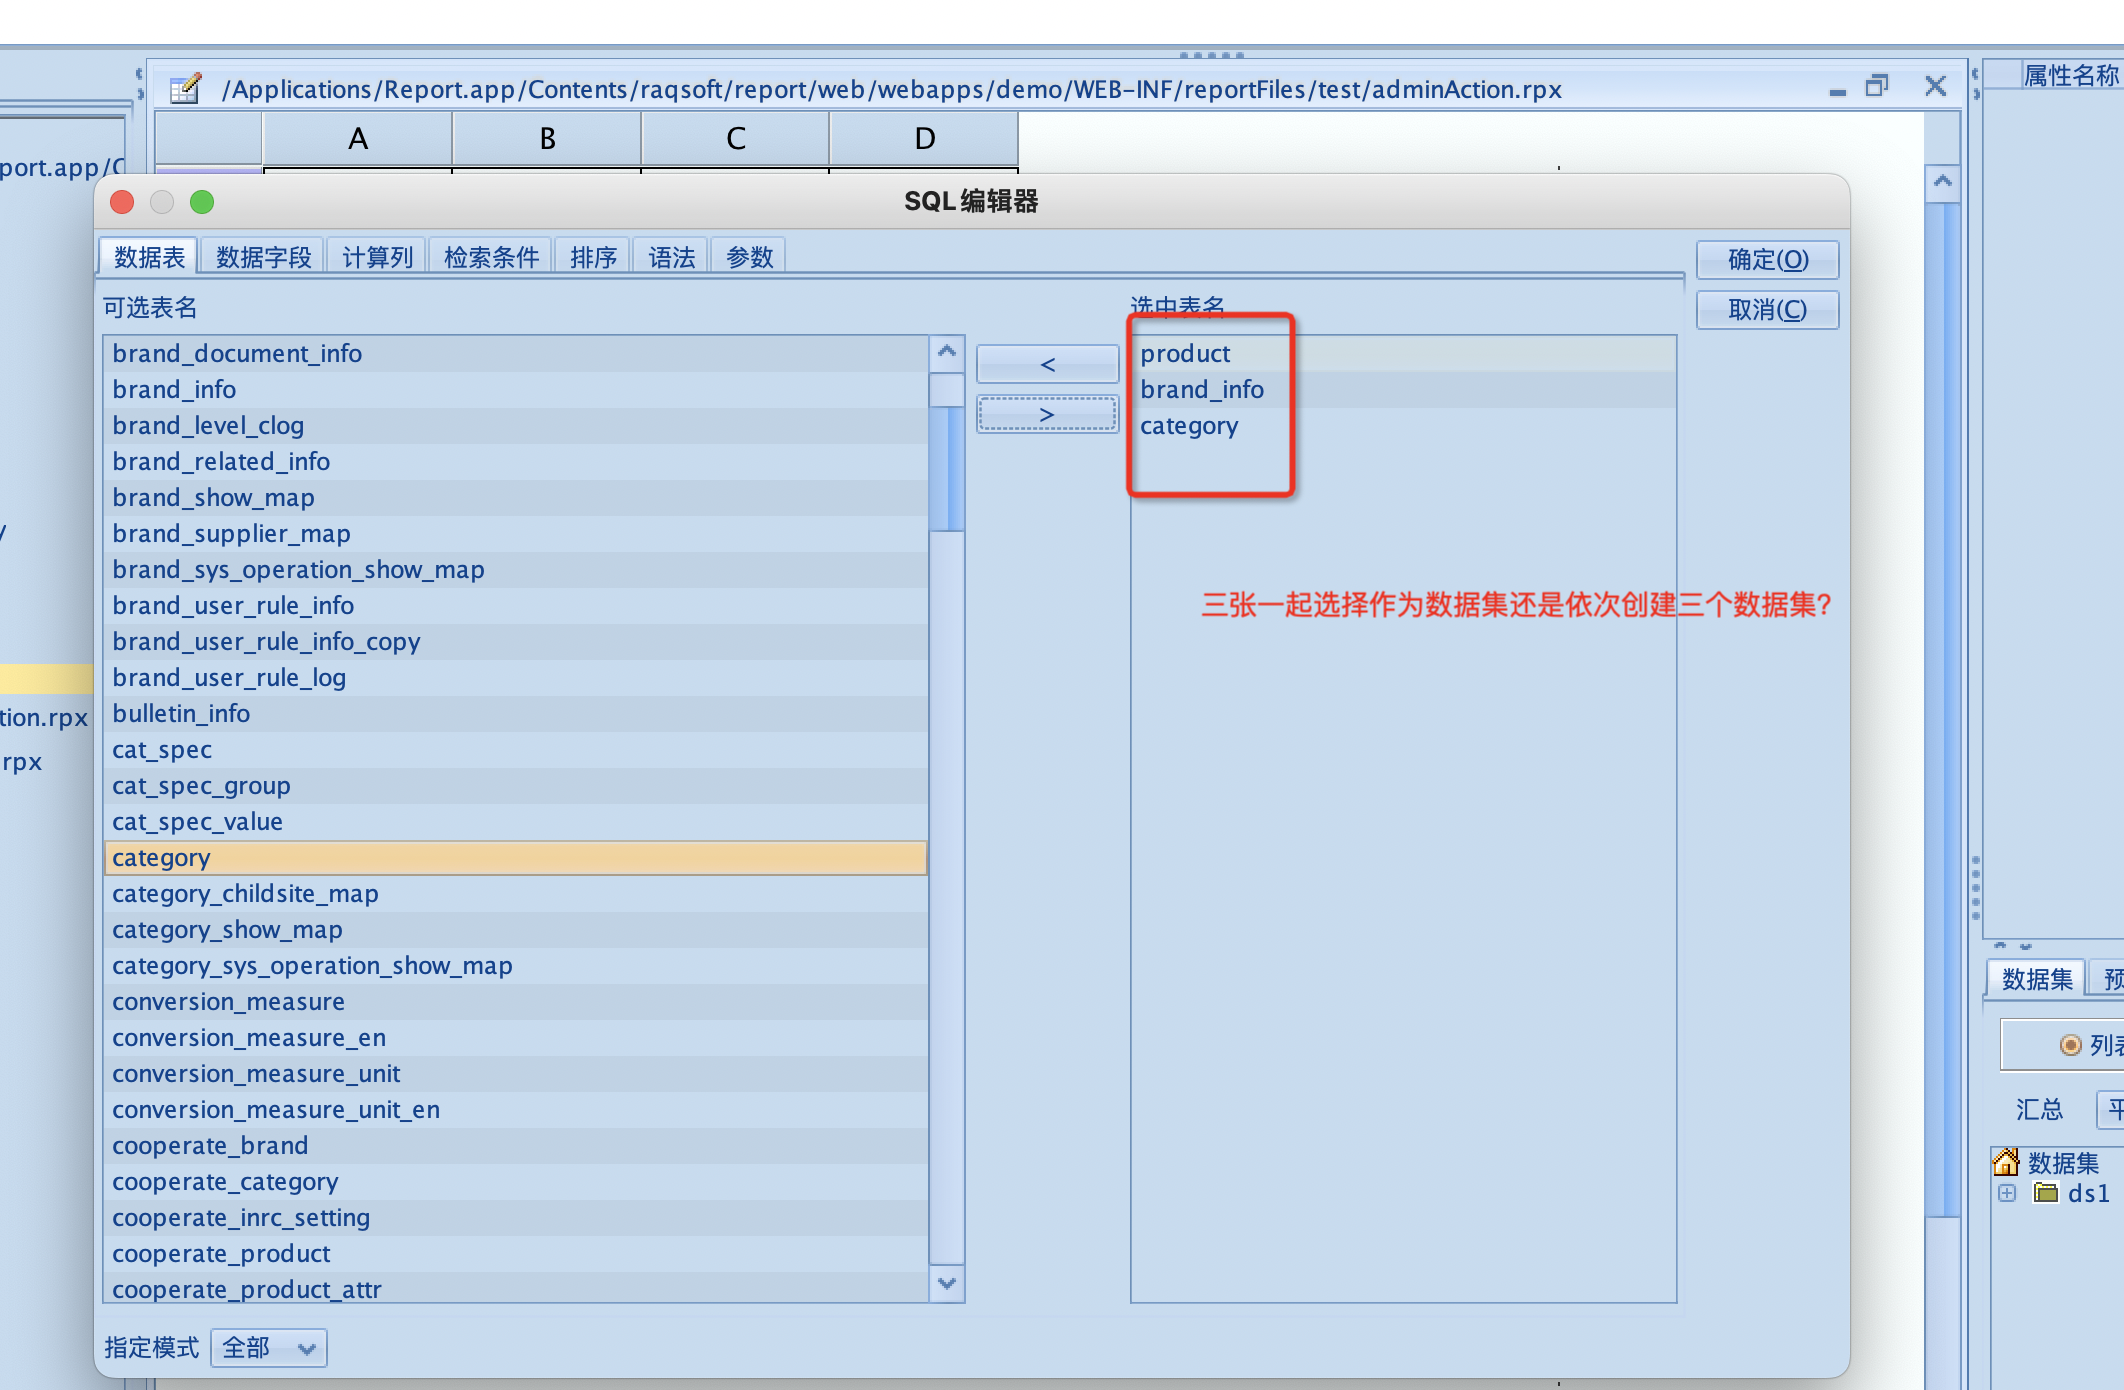
Task: Expand the ds1 dataset tree node
Action: click(x=2007, y=1193)
